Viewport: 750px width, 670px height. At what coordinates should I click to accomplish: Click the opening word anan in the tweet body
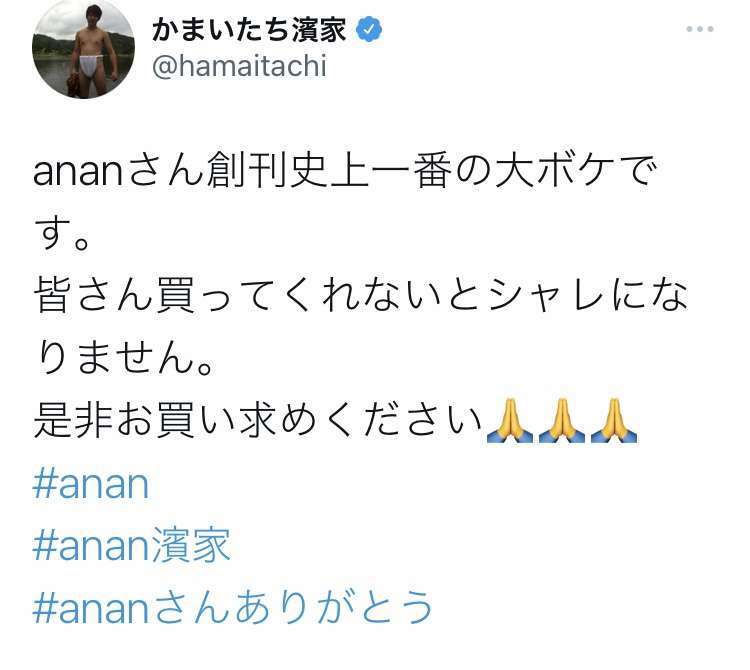(x=78, y=173)
